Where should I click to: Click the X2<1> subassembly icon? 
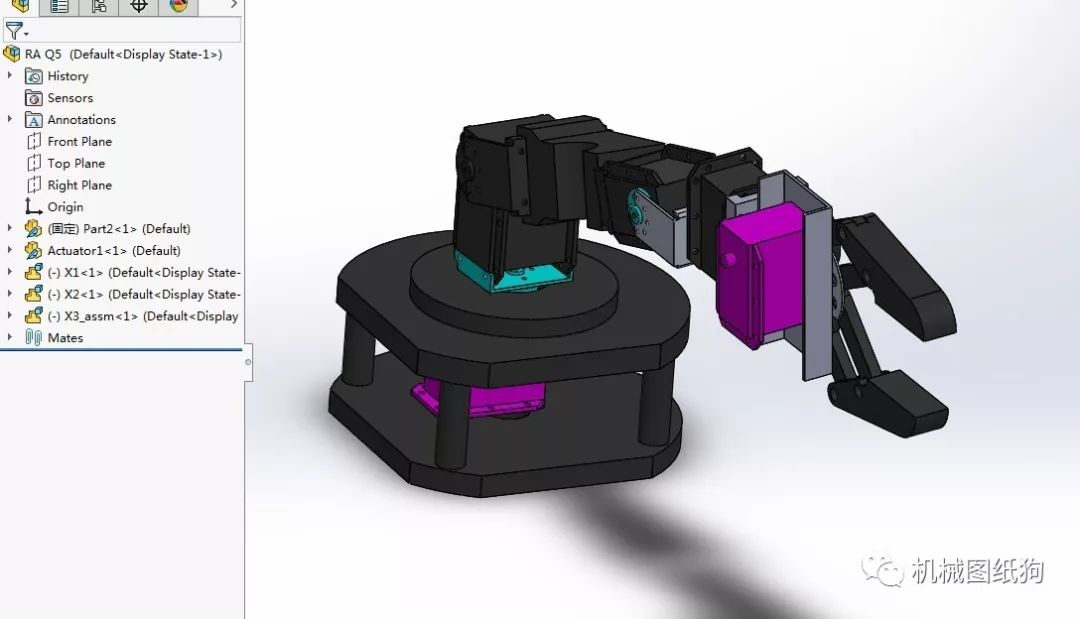[33, 294]
